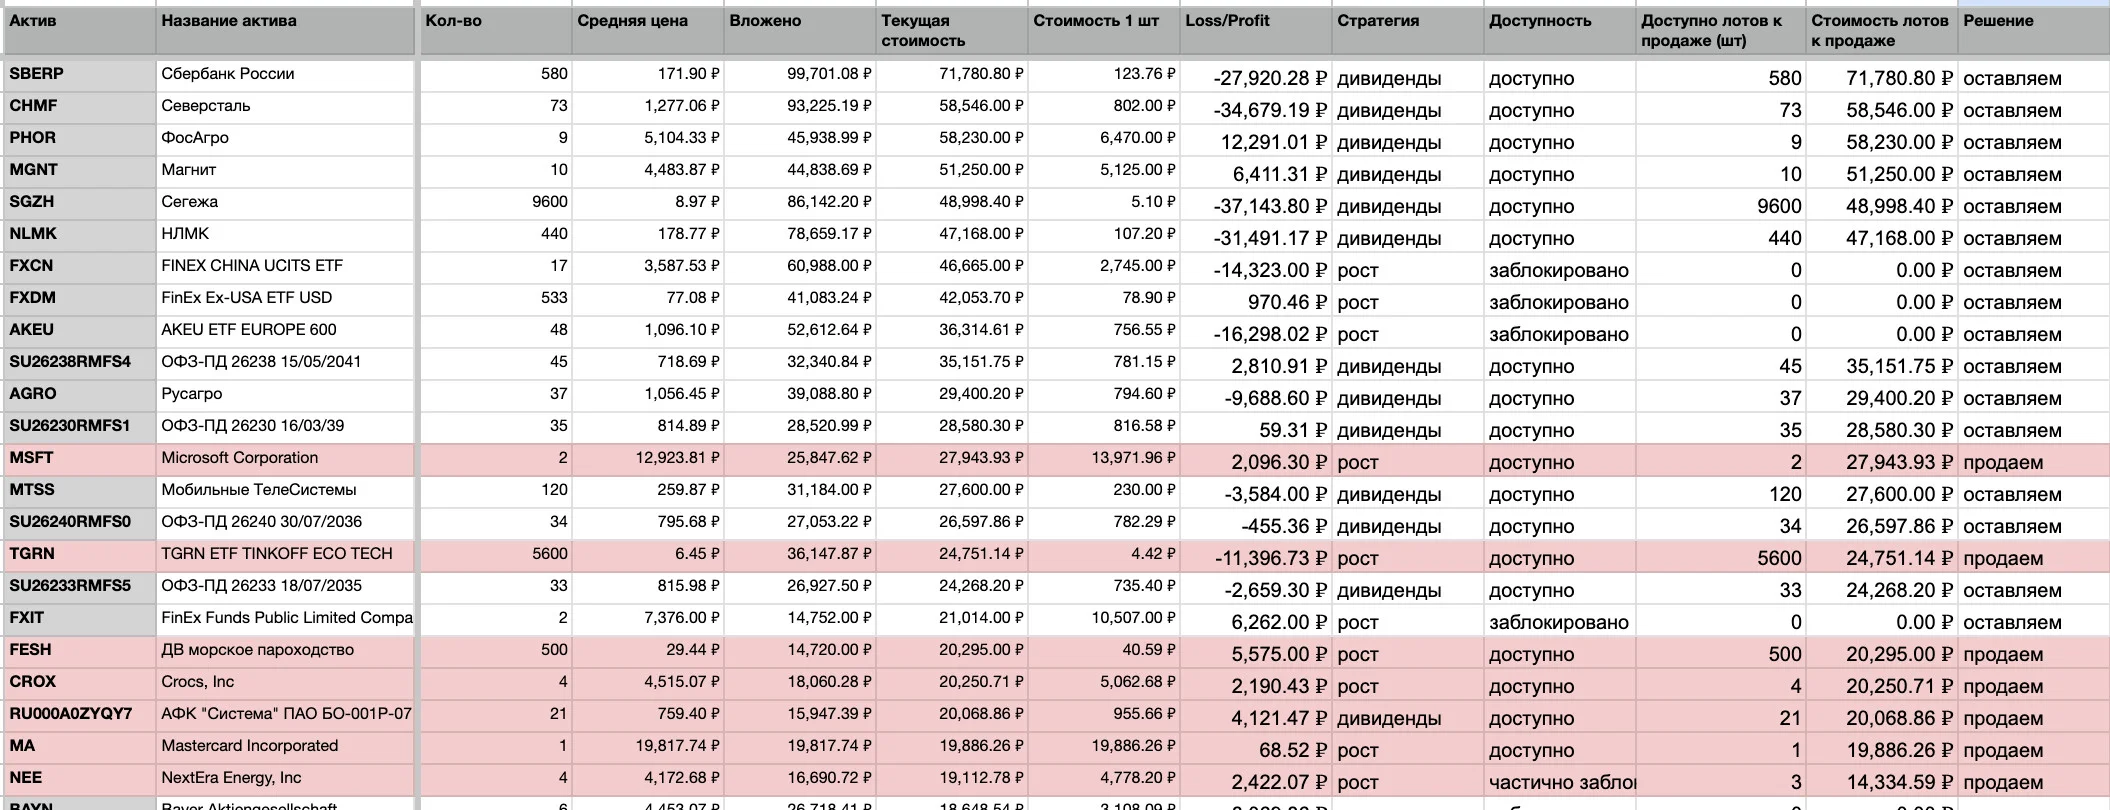Viewport: 2110px width, 810px height.
Task: Select the "Кол-во" column header
Action: click(x=495, y=31)
